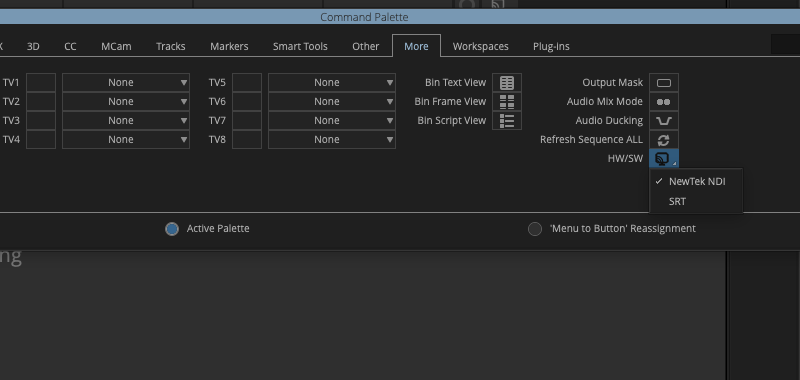Click the Audio Mix Mode icon
The height and width of the screenshot is (380, 800).
pyautogui.click(x=664, y=102)
